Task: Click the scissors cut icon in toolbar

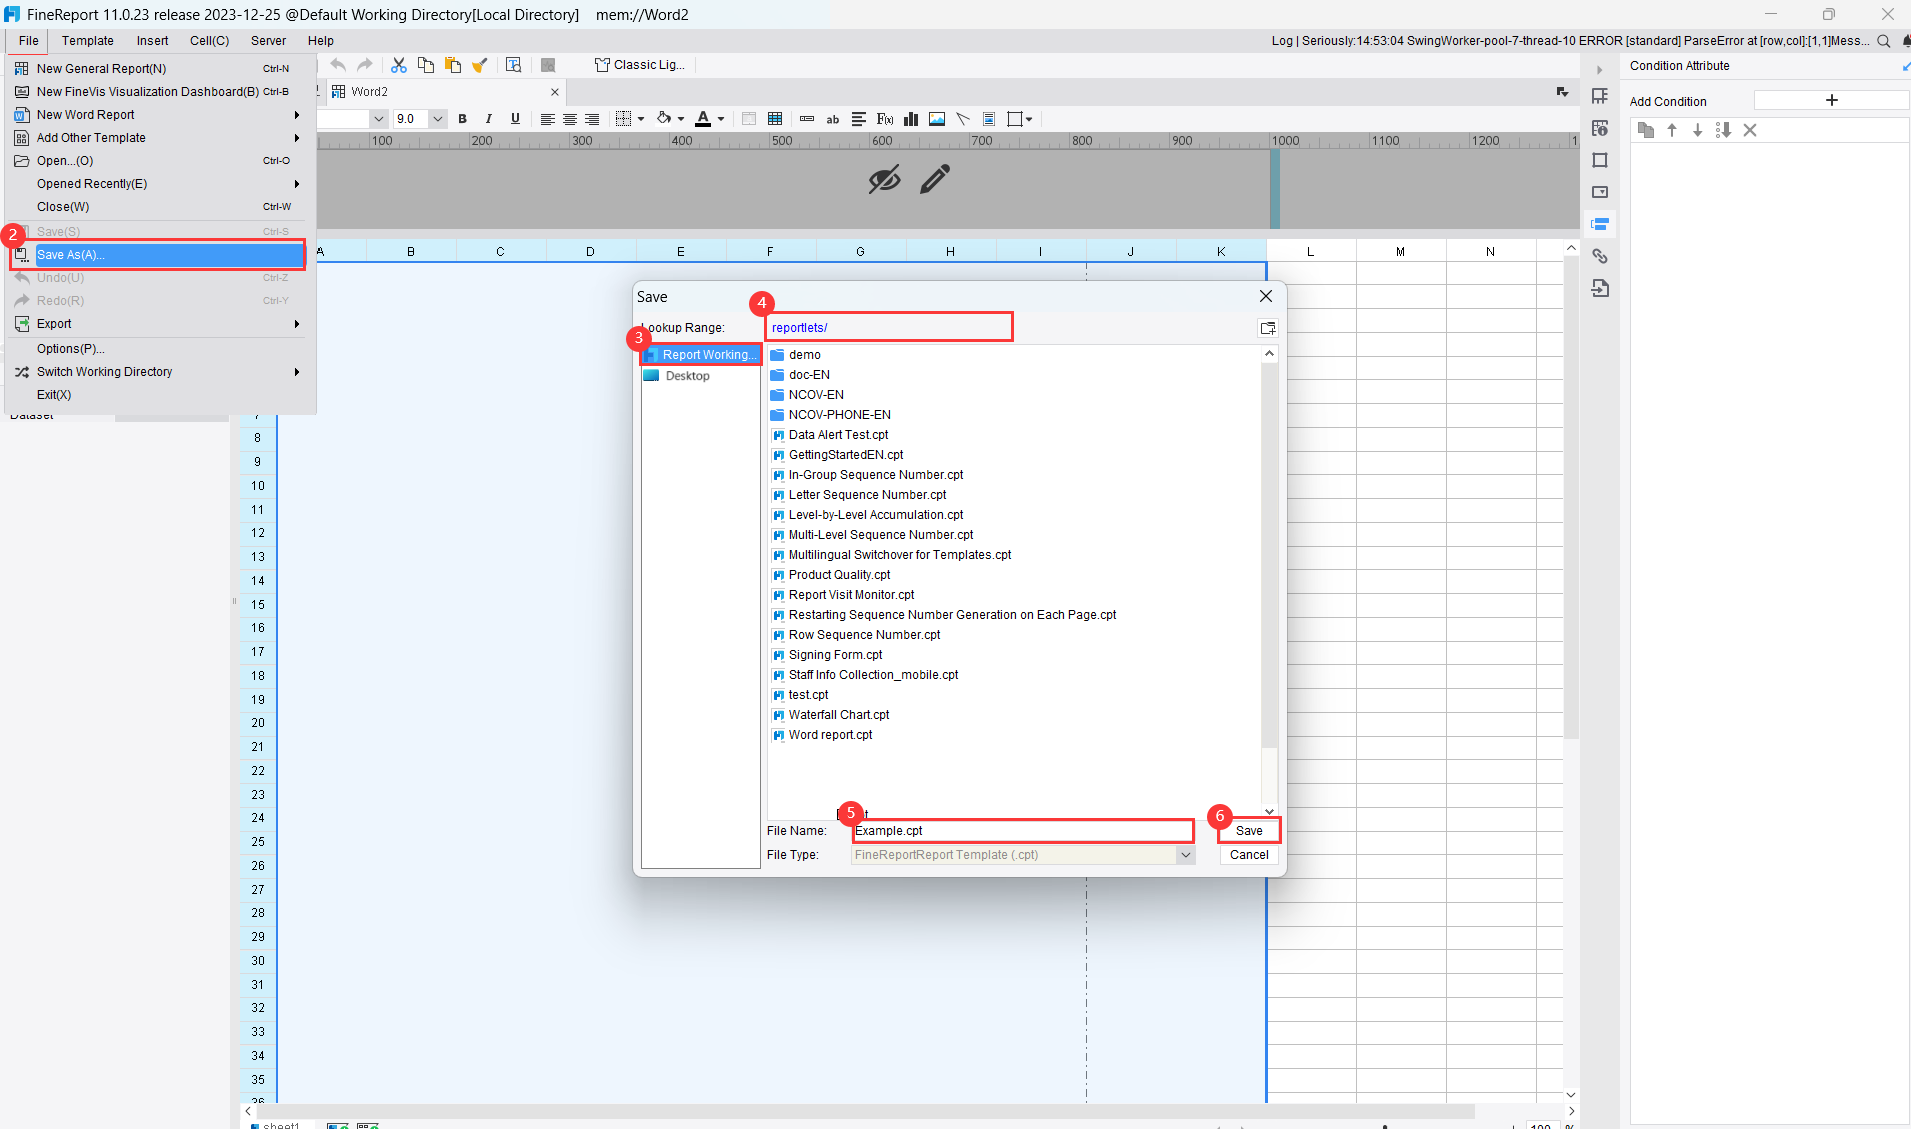Action: [x=398, y=64]
